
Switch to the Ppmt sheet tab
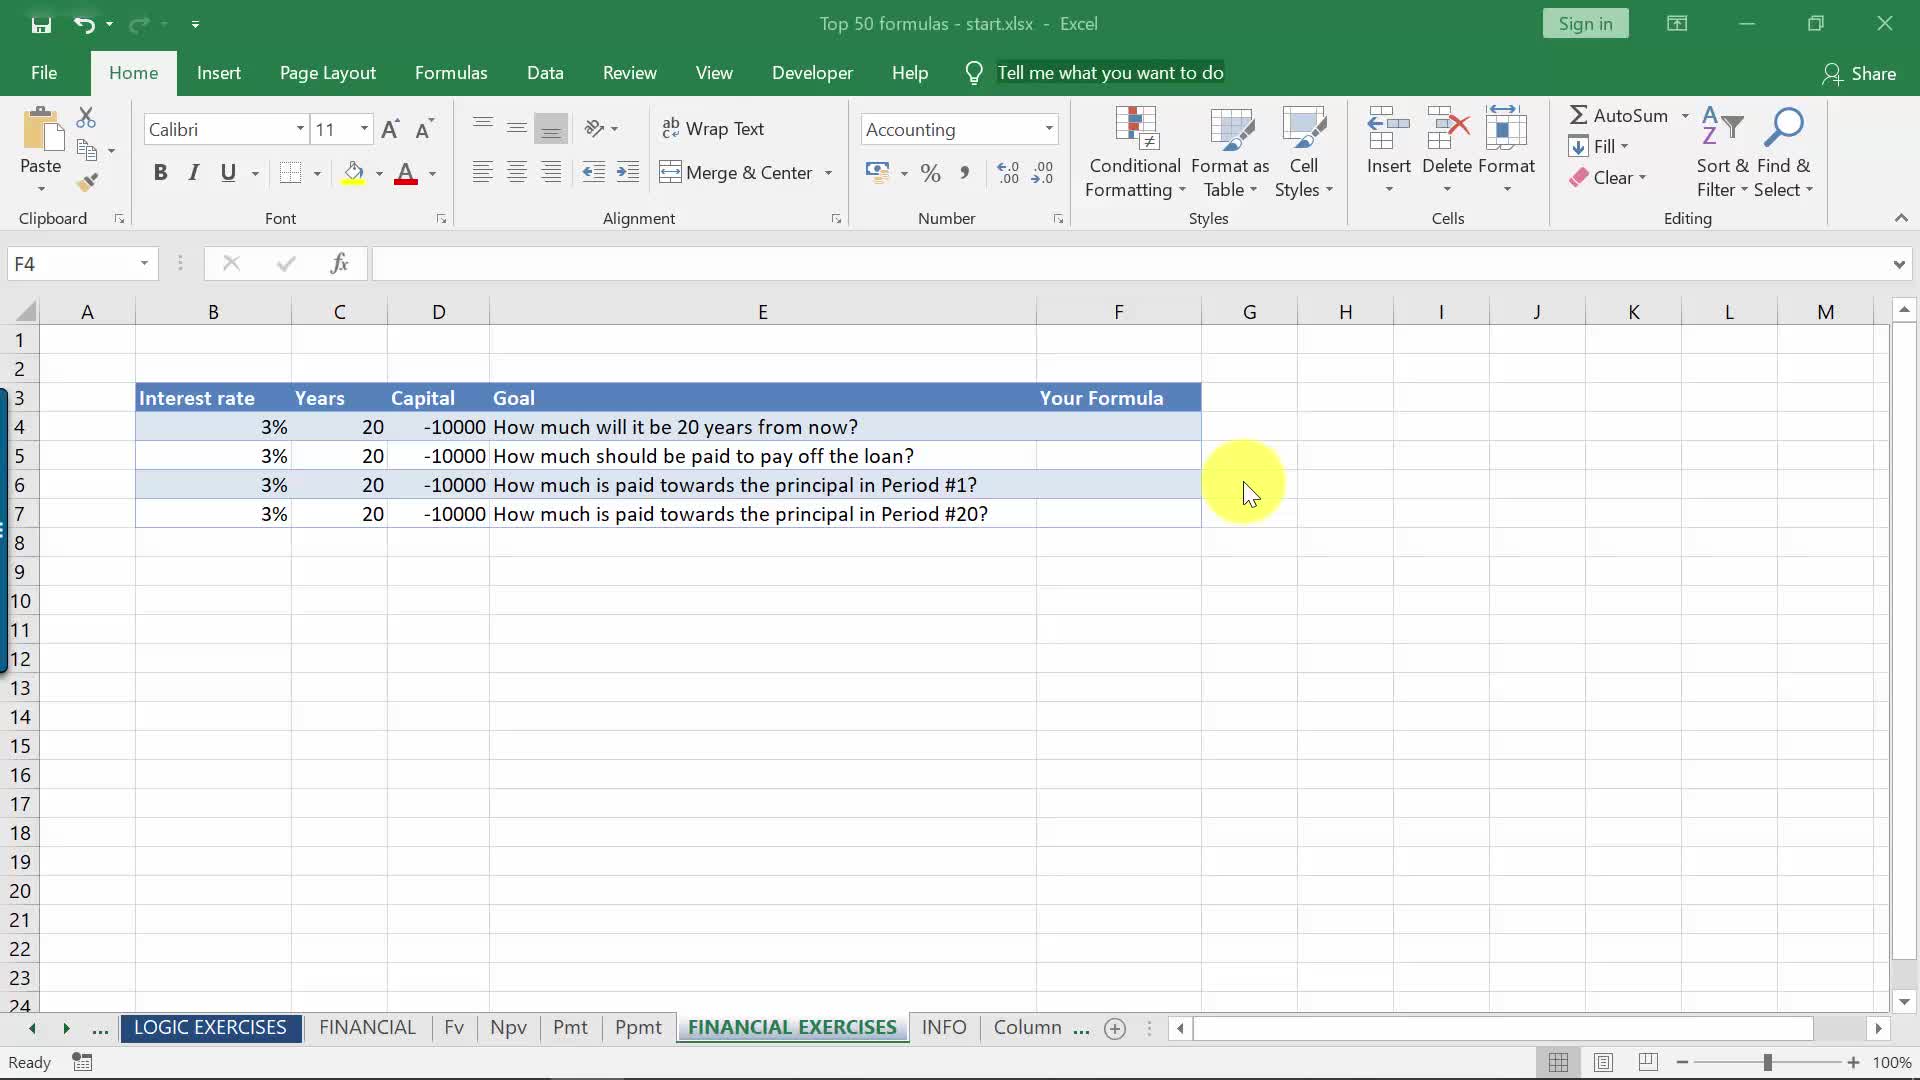click(638, 1027)
